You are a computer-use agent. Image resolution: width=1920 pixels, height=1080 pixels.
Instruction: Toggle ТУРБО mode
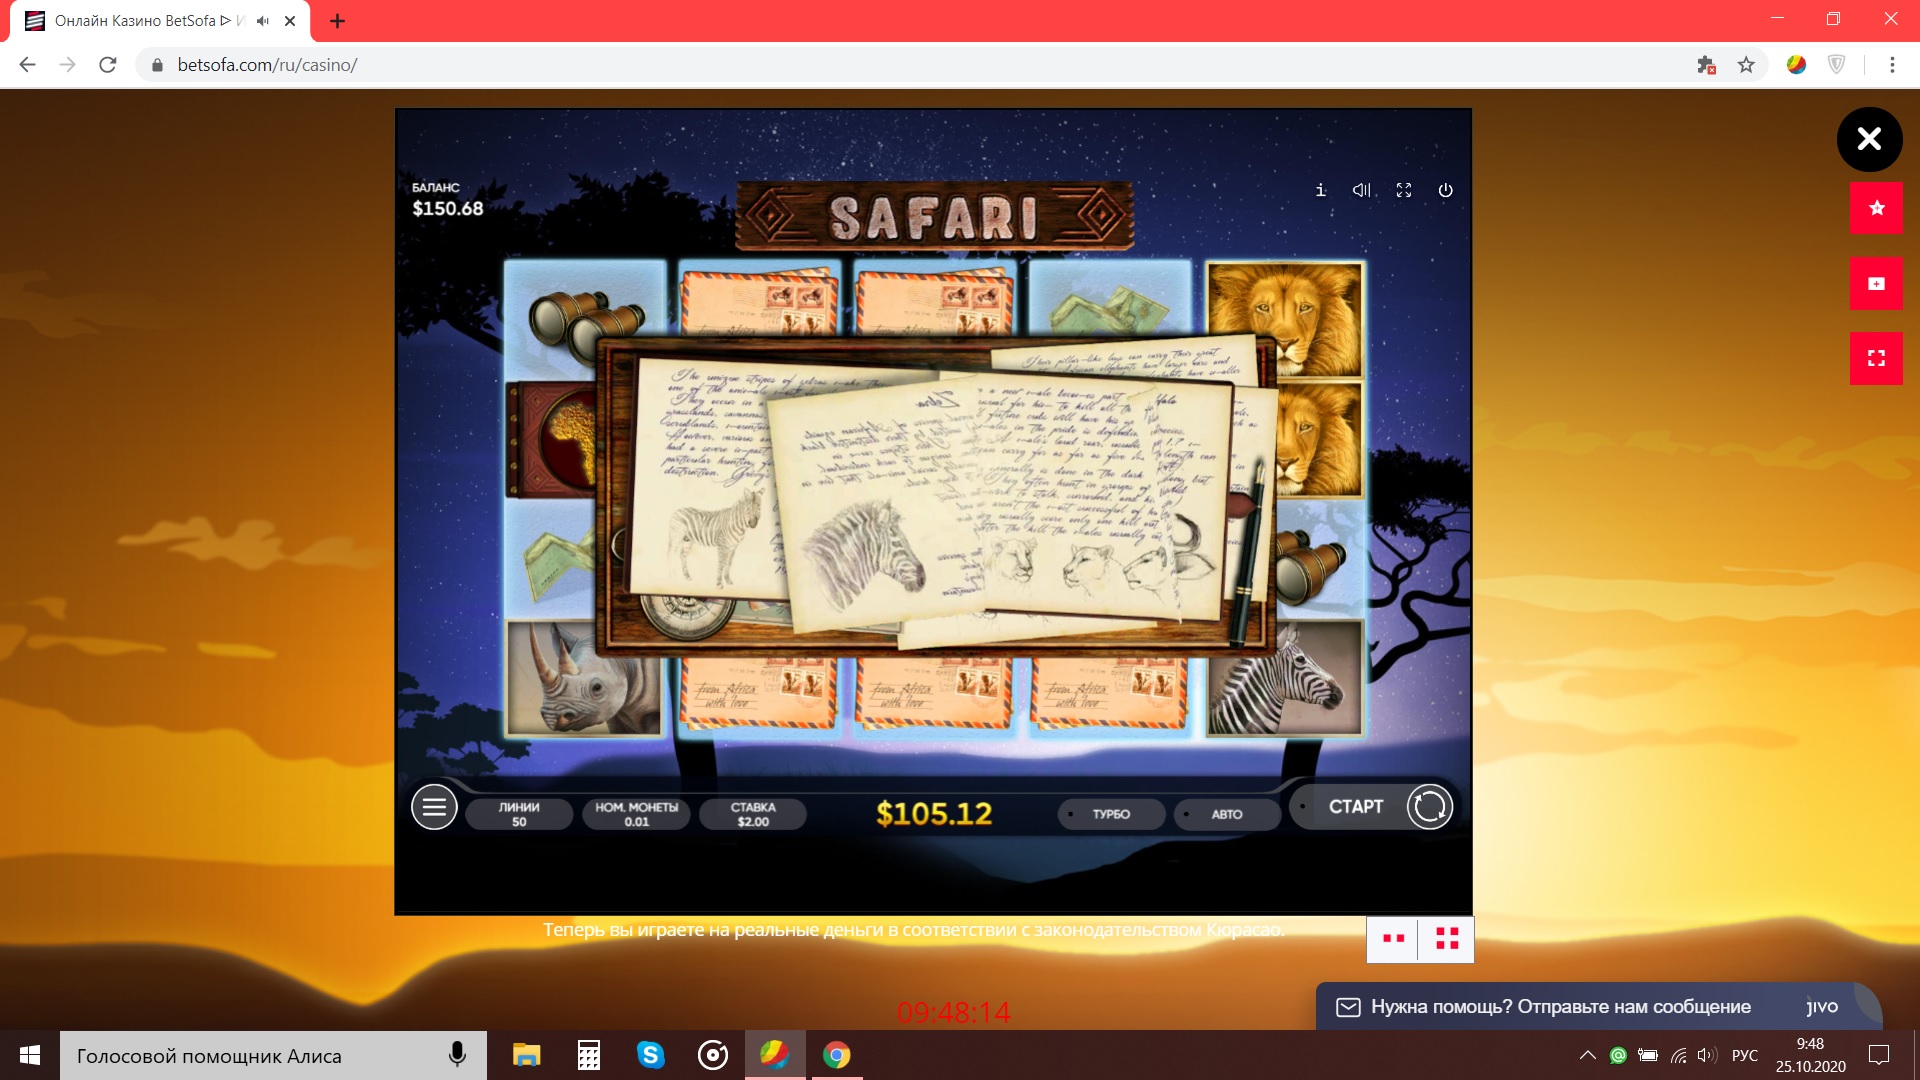coord(1111,814)
